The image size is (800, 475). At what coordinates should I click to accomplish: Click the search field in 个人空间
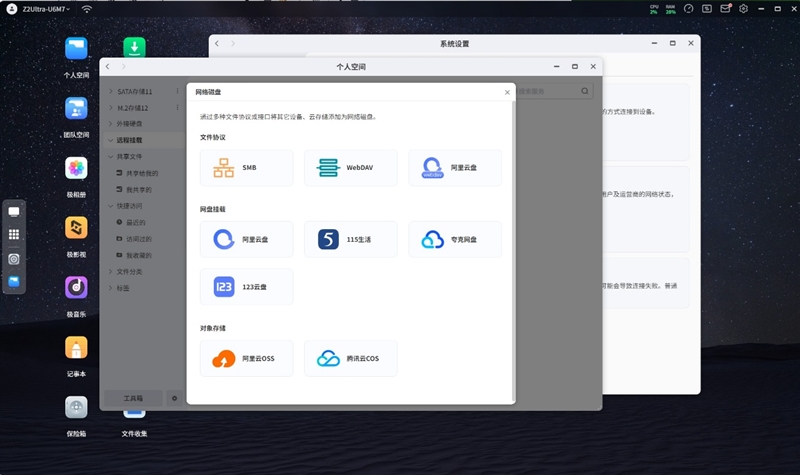tap(554, 91)
